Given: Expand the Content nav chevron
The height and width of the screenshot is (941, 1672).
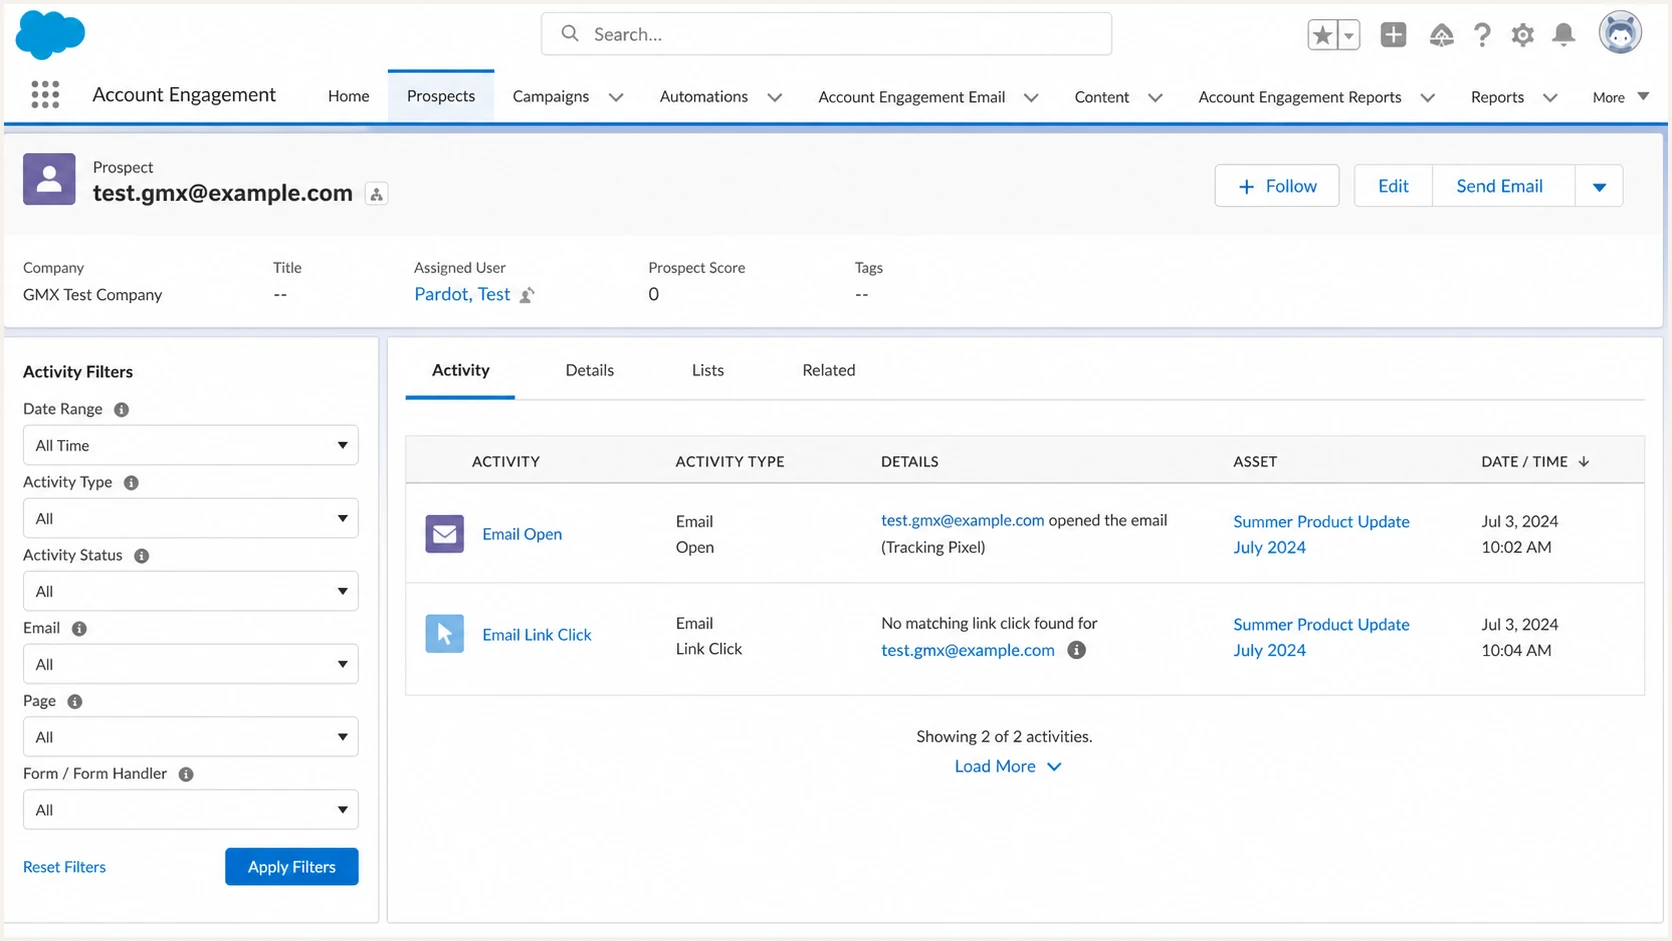Looking at the screenshot, I should pyautogui.click(x=1155, y=97).
